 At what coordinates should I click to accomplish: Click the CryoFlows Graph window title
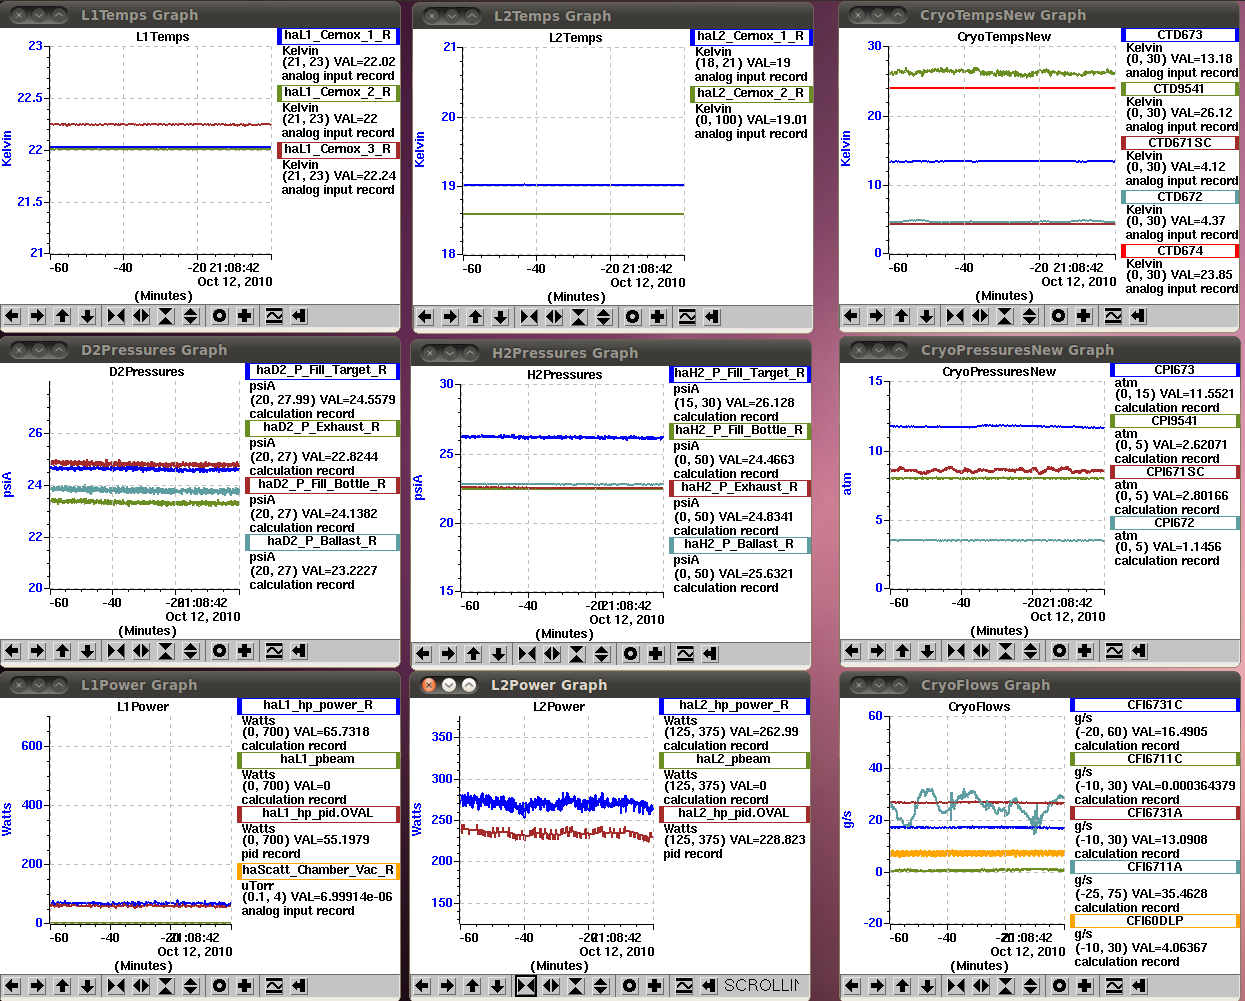pyautogui.click(x=985, y=685)
